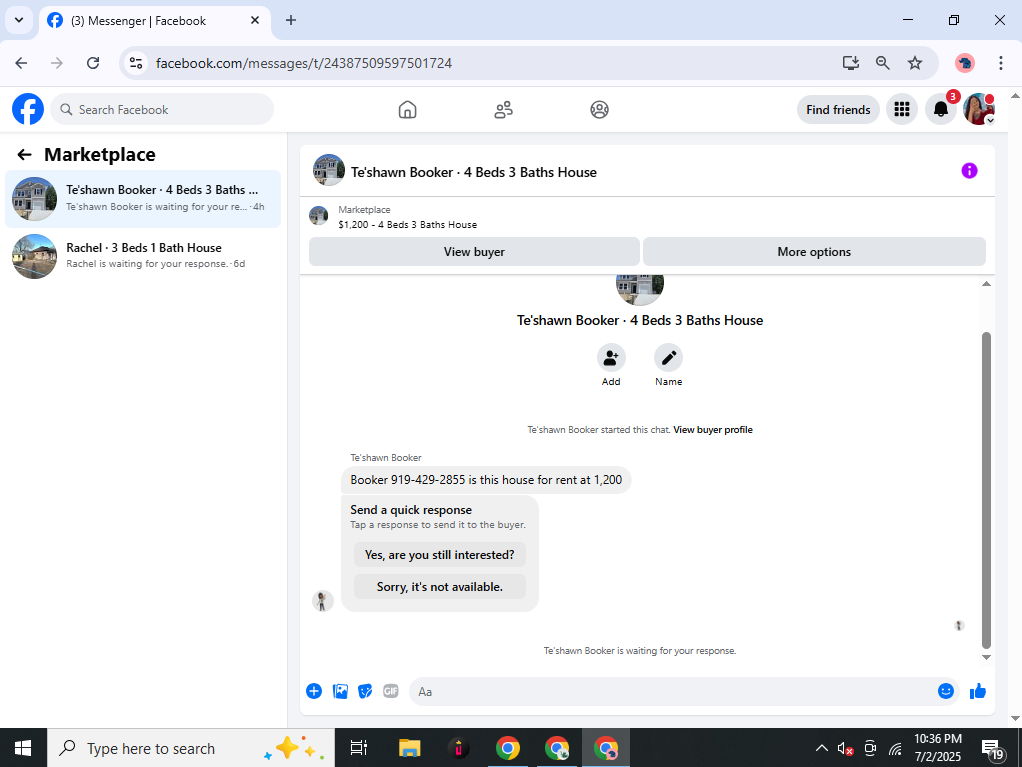Open Windows notification center
The width and height of the screenshot is (1022, 767).
point(993,749)
